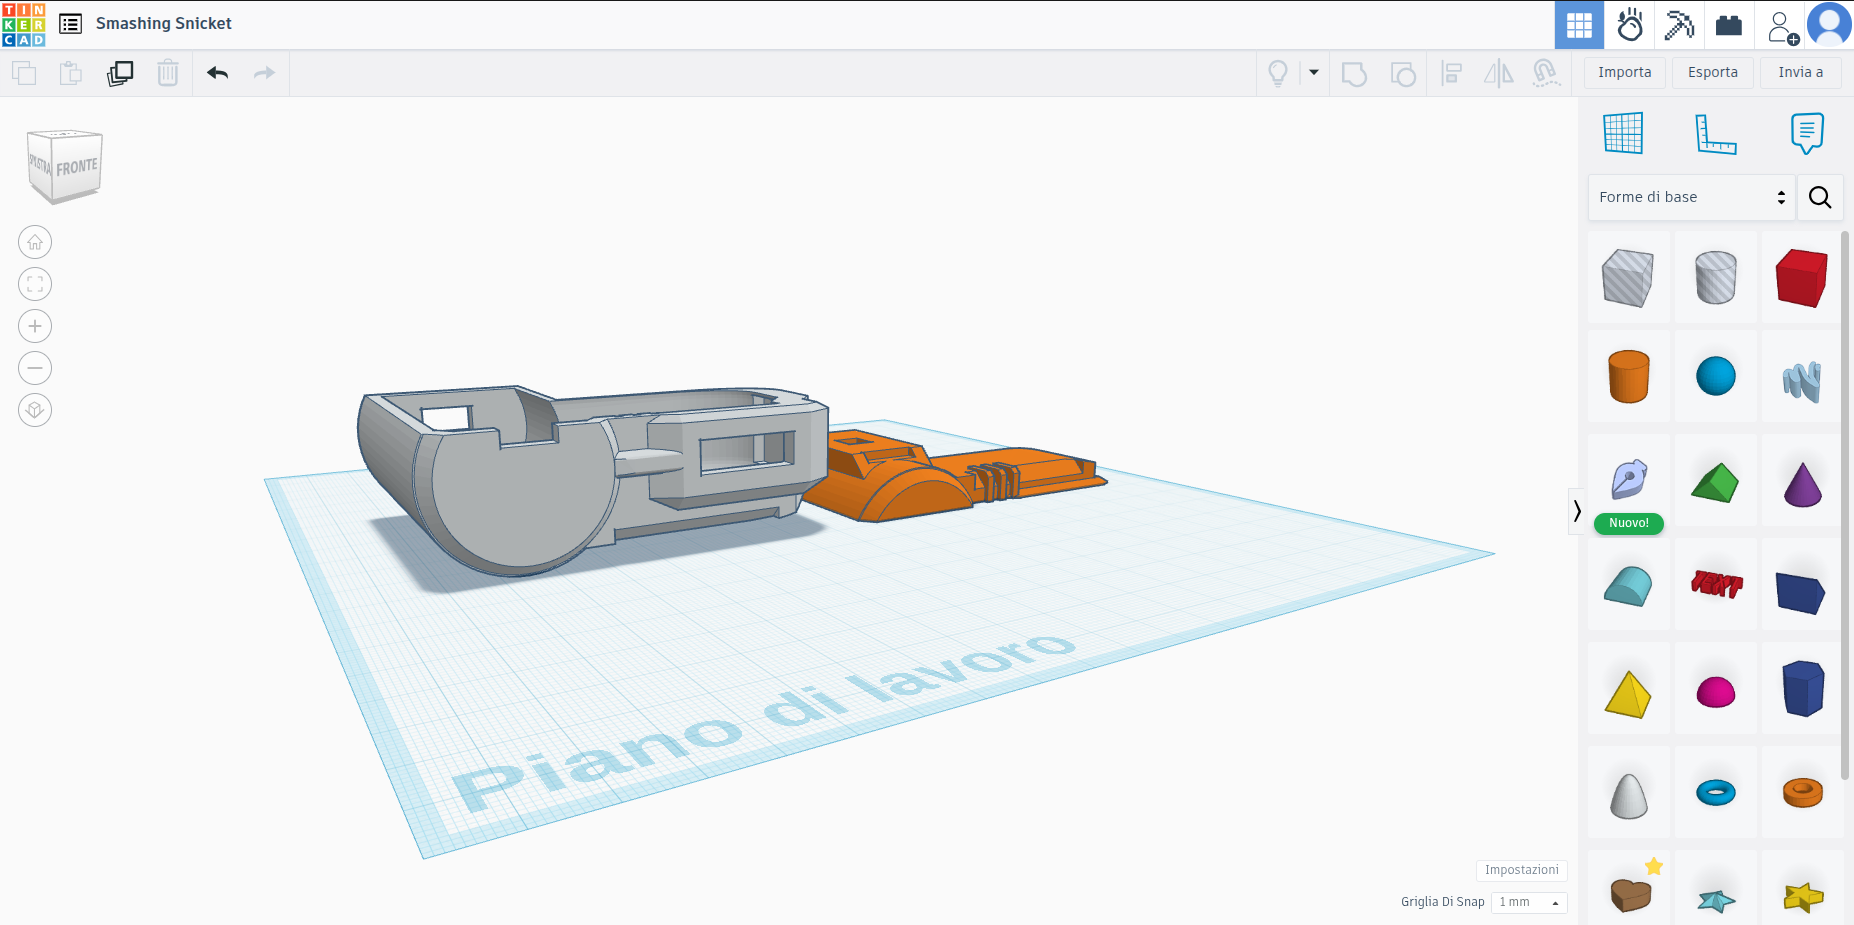Image resolution: width=1854 pixels, height=925 pixels.
Task: Select the red Box shape
Action: [x=1802, y=278]
